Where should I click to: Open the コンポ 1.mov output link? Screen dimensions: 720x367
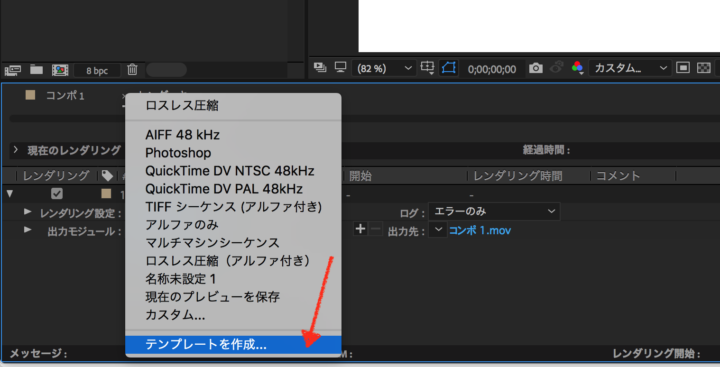480,231
